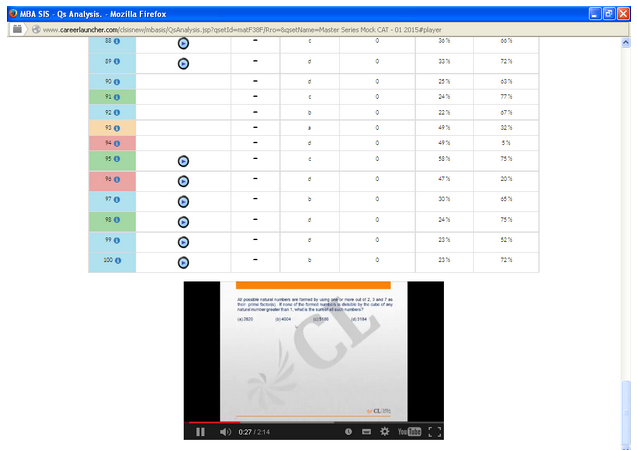This screenshot has width=637, height=450.
Task: Open info icon for question 90
Action: pos(117,82)
